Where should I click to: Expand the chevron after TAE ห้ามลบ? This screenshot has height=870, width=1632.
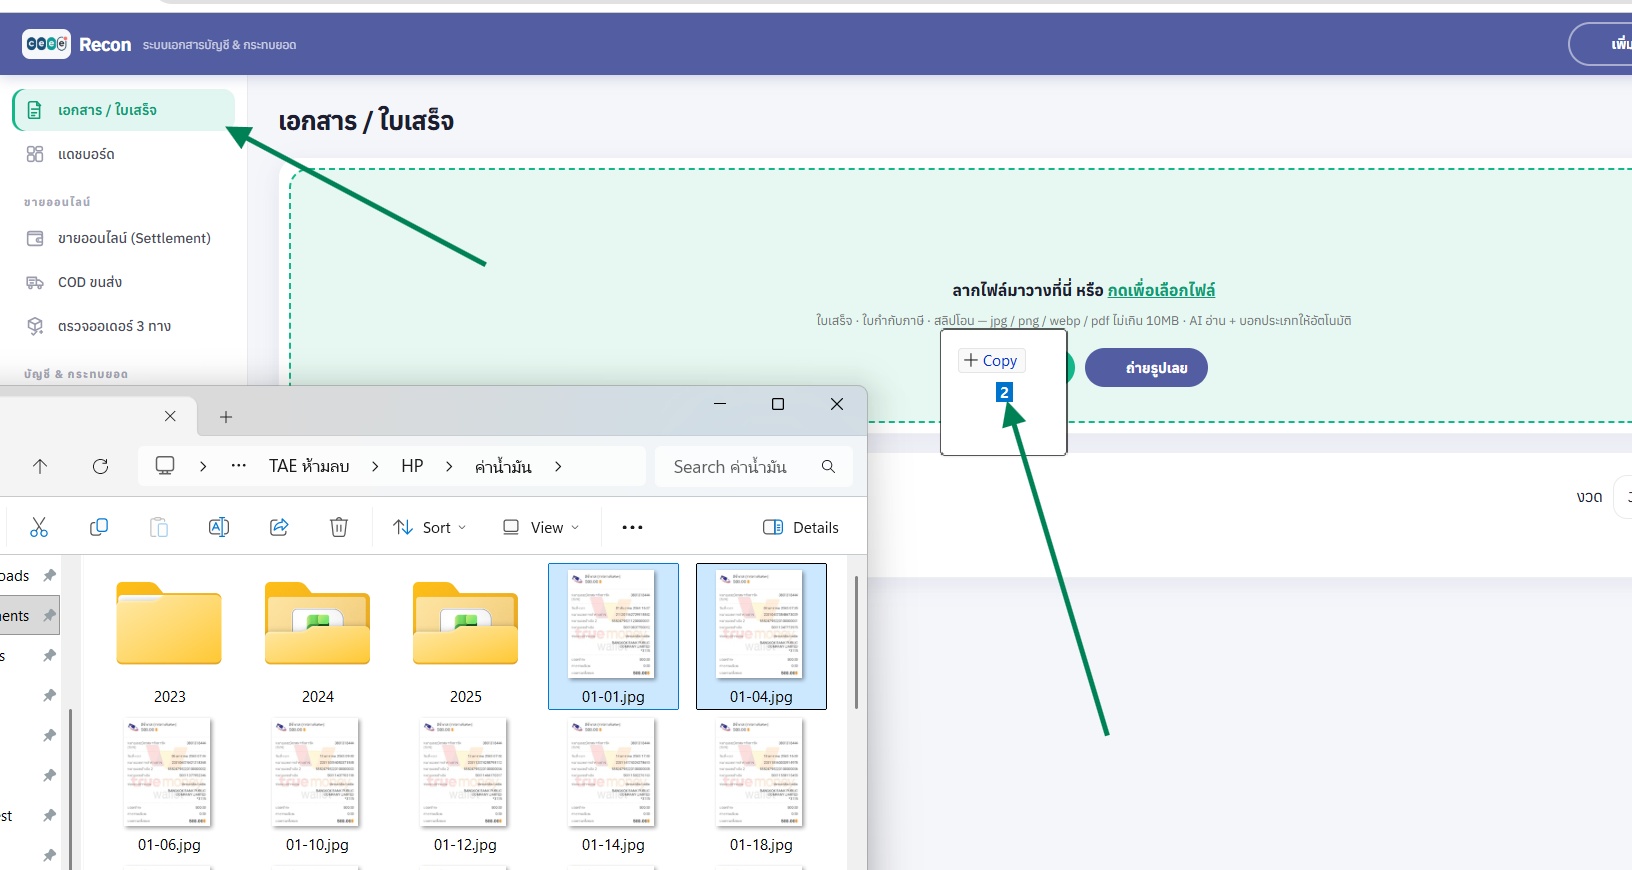375,466
